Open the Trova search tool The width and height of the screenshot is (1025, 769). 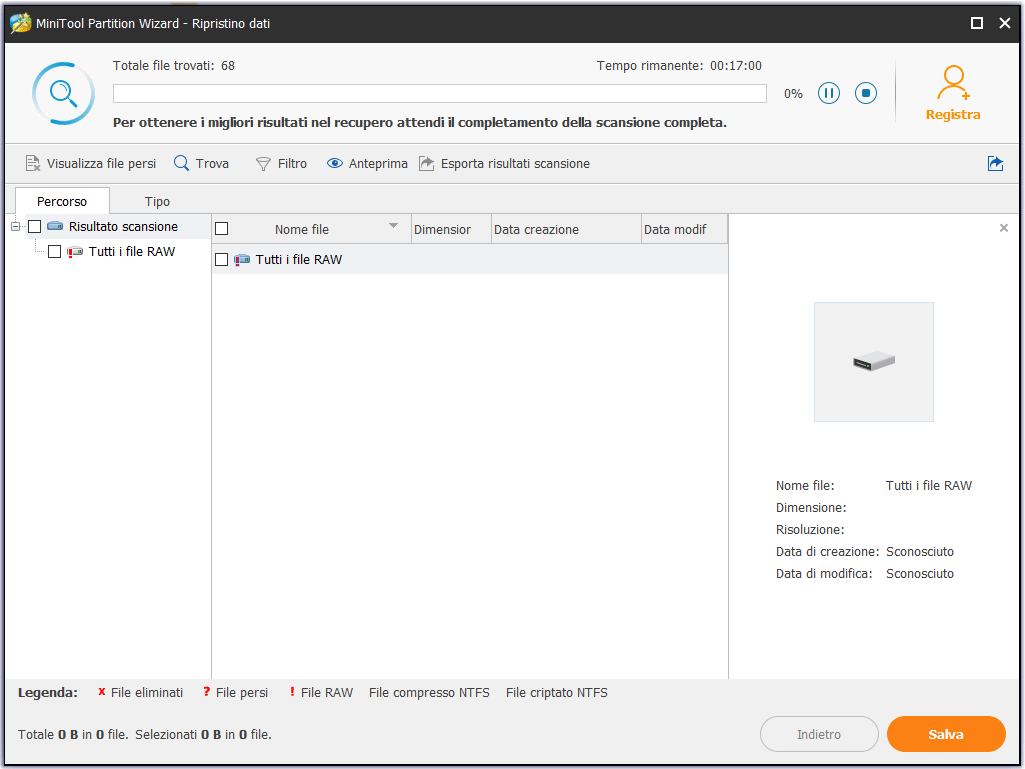201,163
